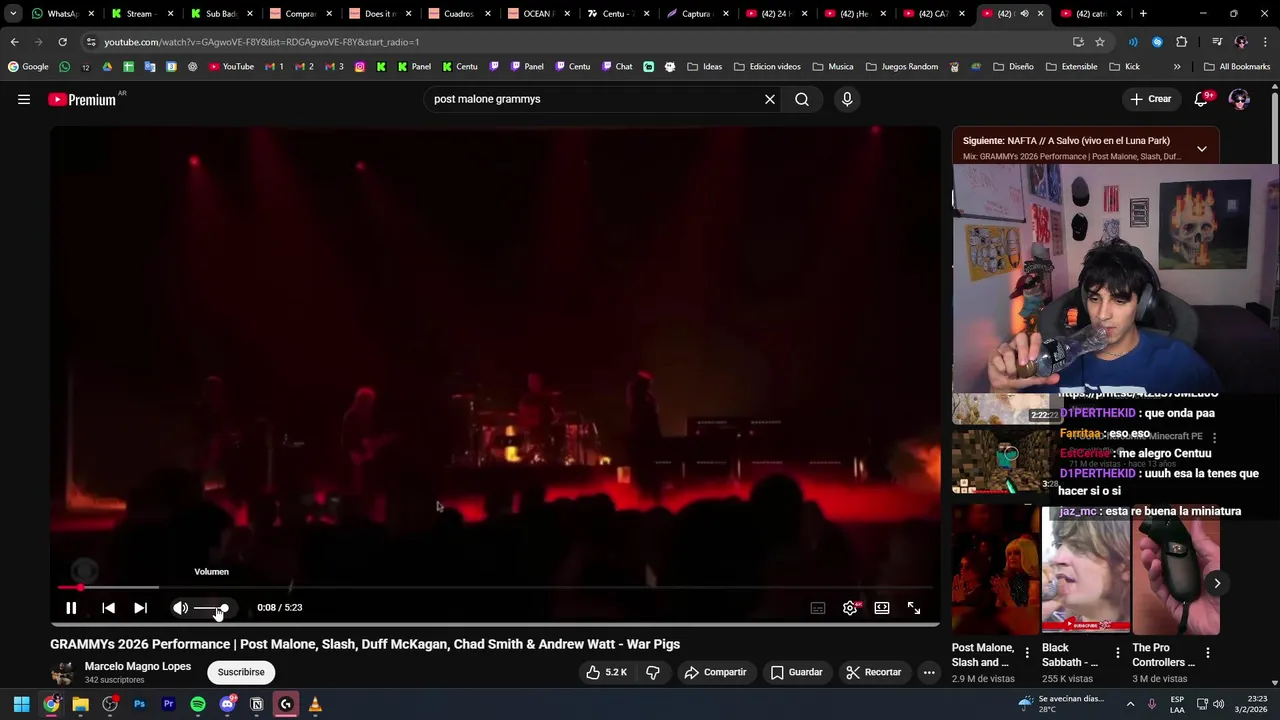This screenshot has height=720, width=1280.
Task: Skip to the next video
Action: click(x=141, y=608)
